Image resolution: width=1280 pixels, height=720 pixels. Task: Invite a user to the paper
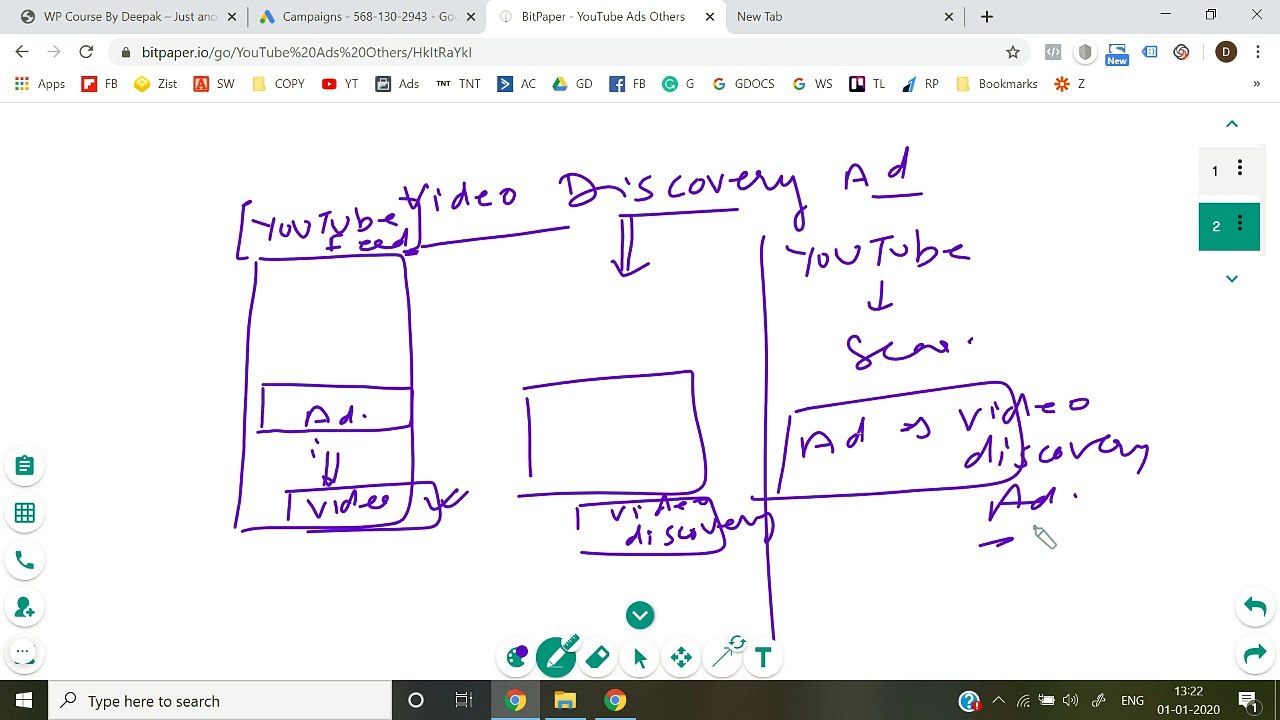(x=25, y=608)
